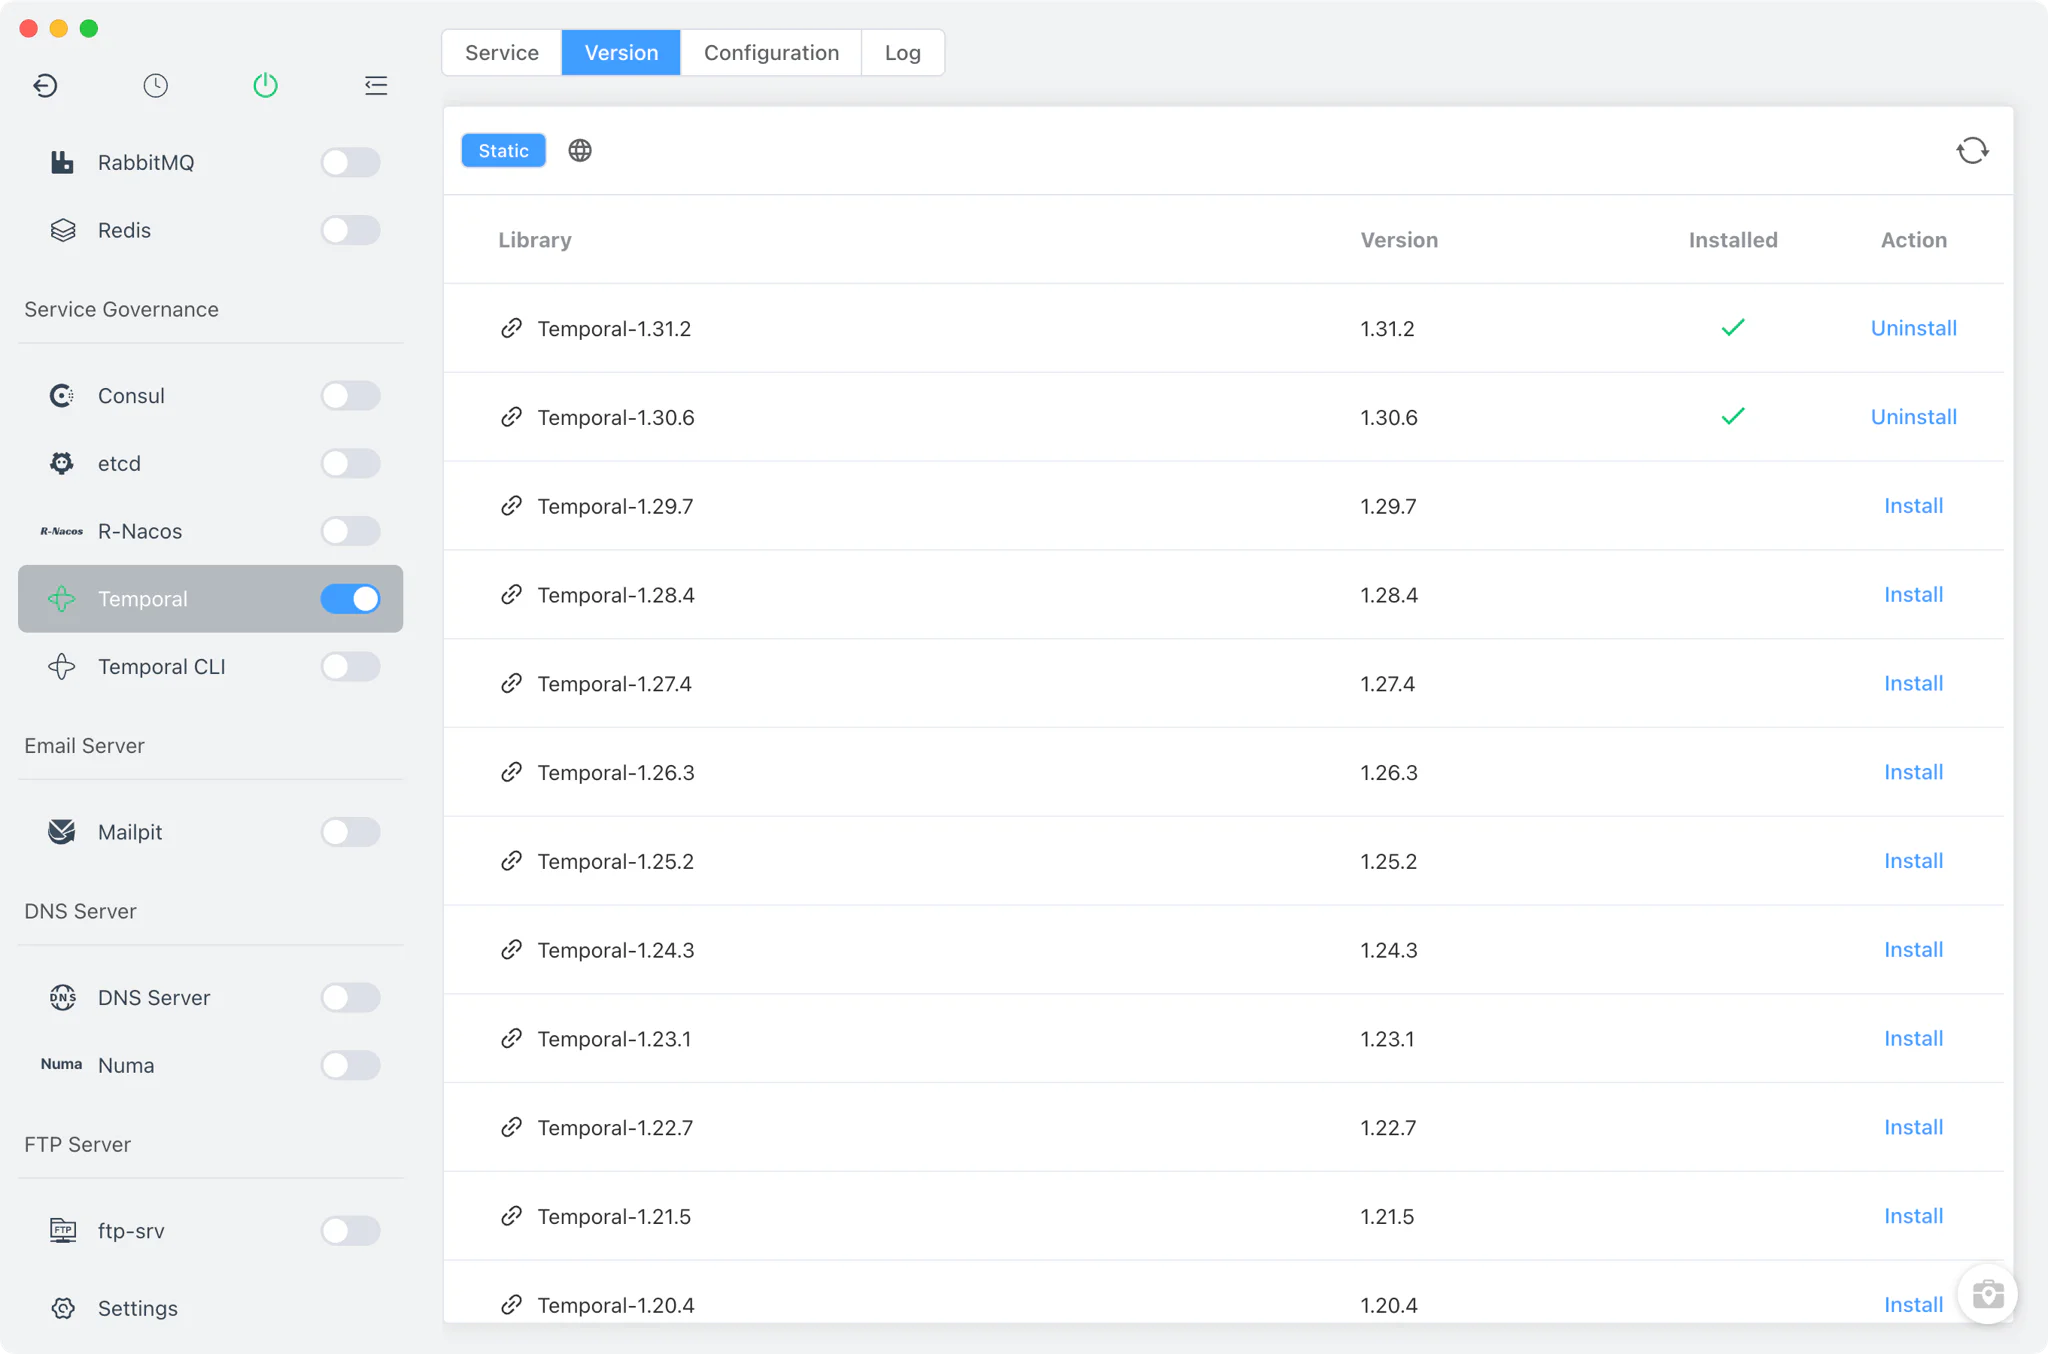
Task: Click the Mailpit envelope icon
Action: click(62, 832)
